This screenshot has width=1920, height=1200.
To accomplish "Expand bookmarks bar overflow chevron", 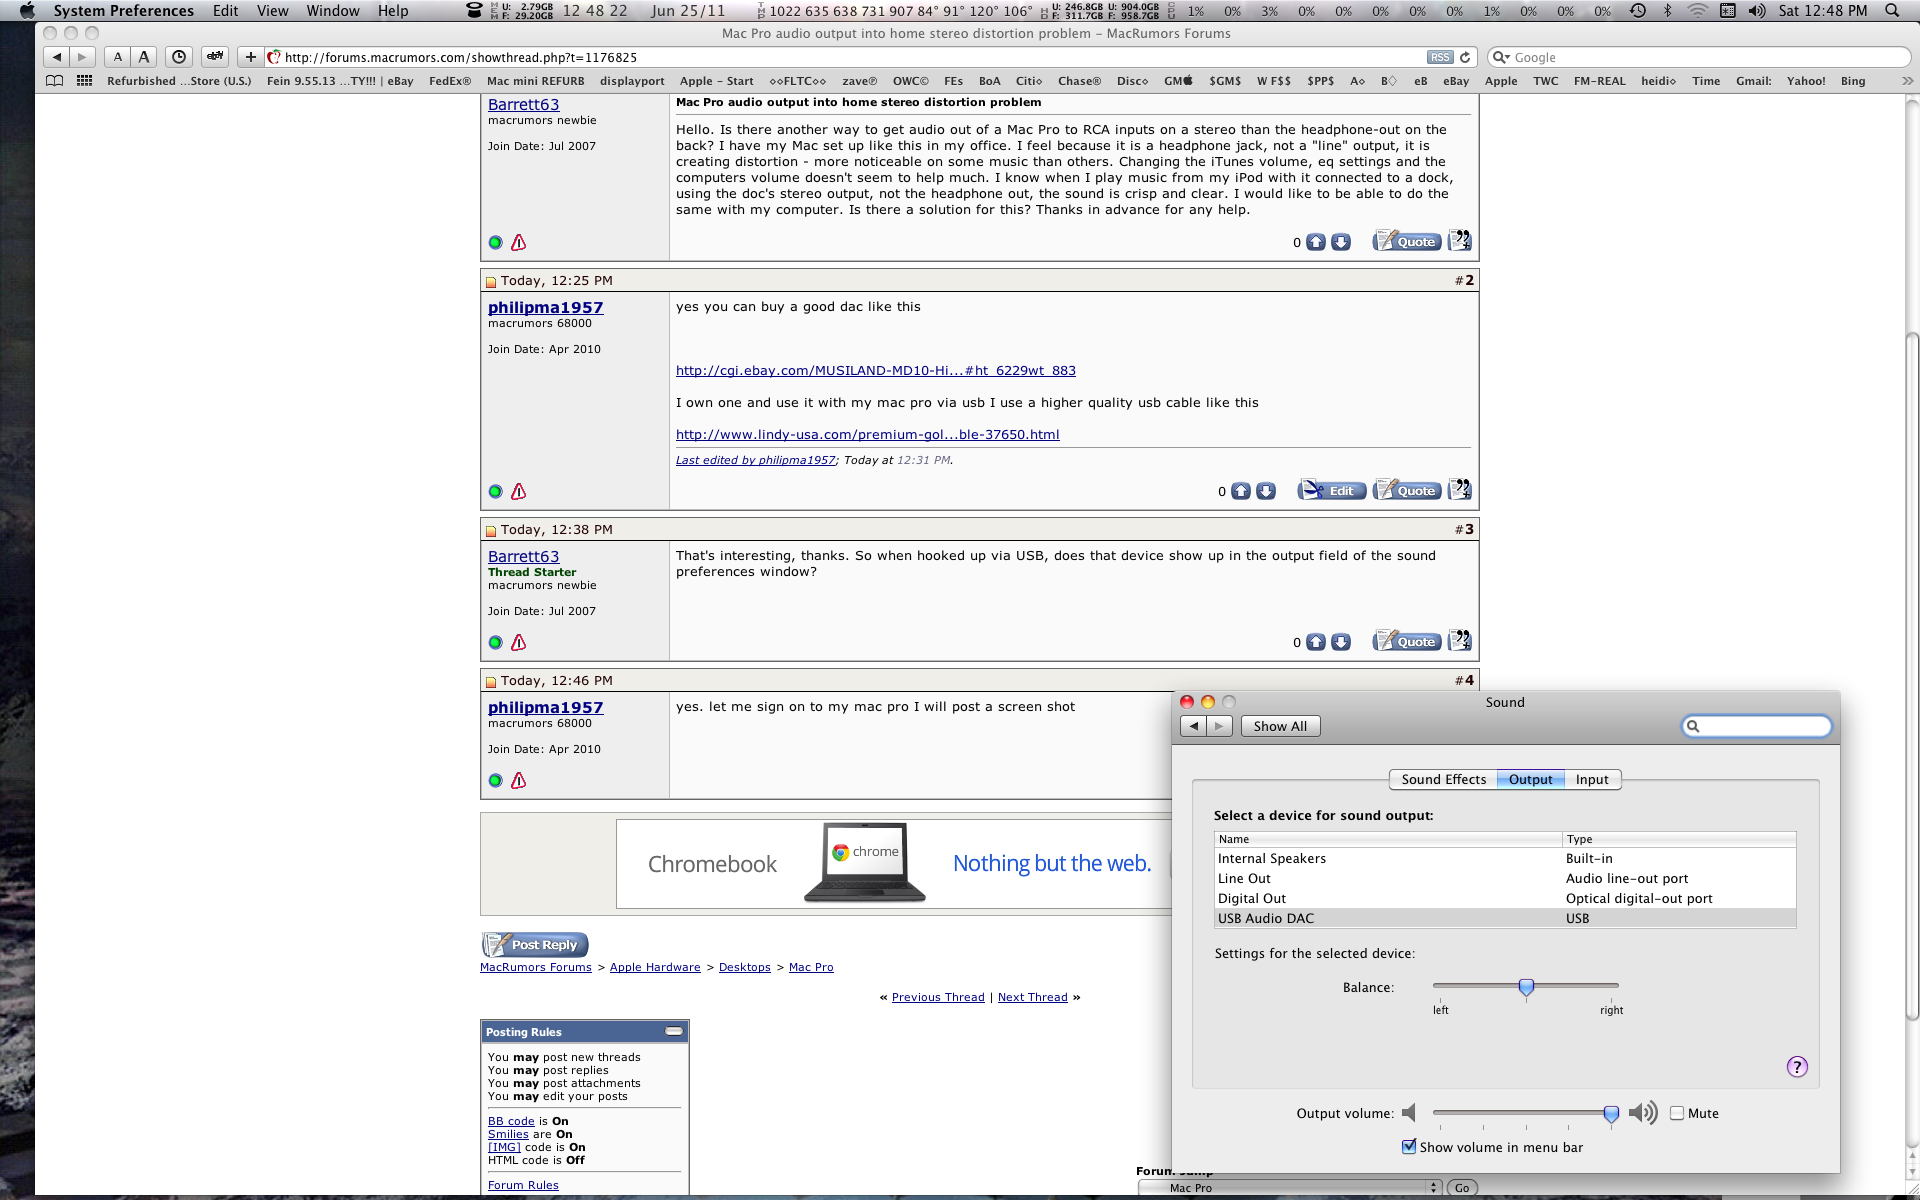I will click(1906, 81).
